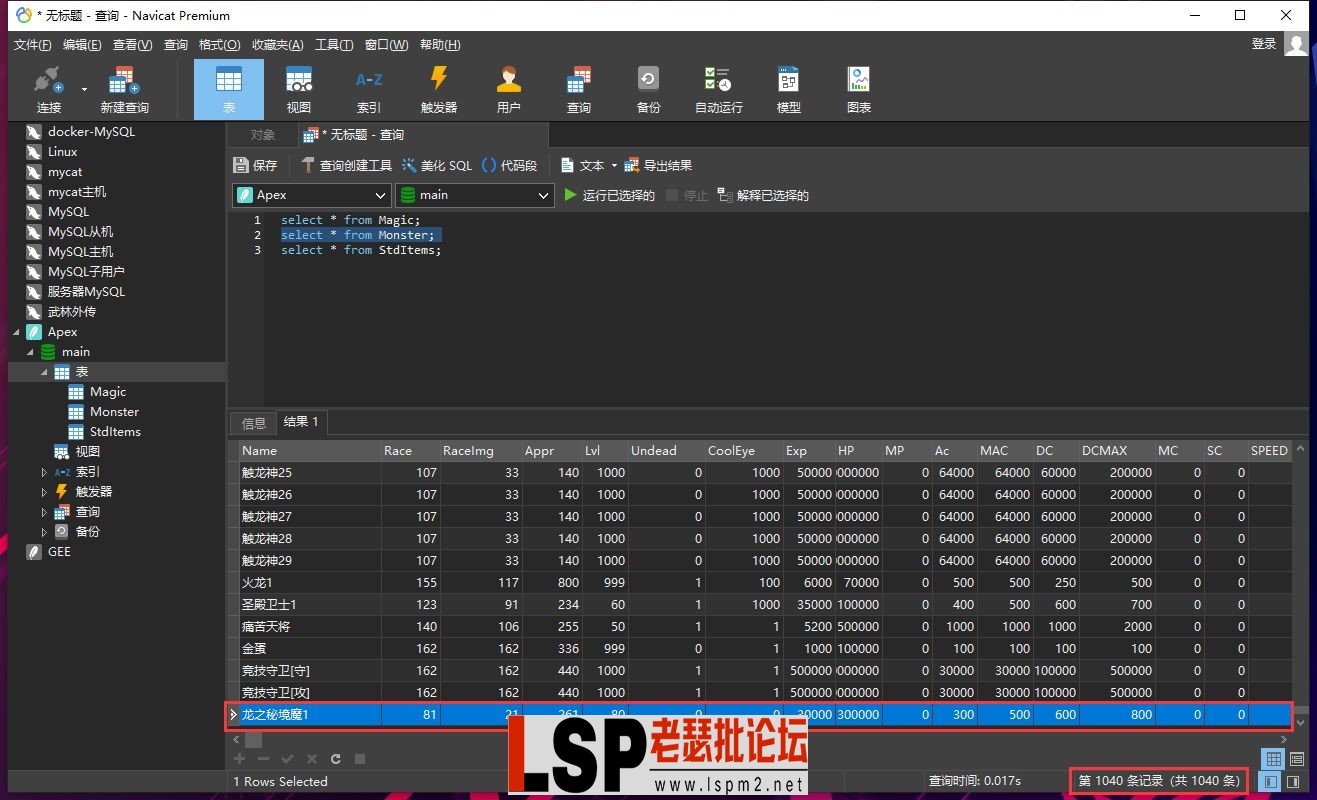Collapse the Apex connection node
Screen dimensions: 1317x800
(x=15, y=332)
